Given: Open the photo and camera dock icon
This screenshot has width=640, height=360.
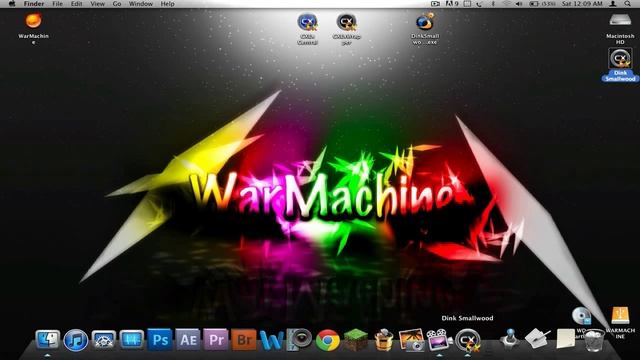Looking at the screenshot, I should (411, 340).
